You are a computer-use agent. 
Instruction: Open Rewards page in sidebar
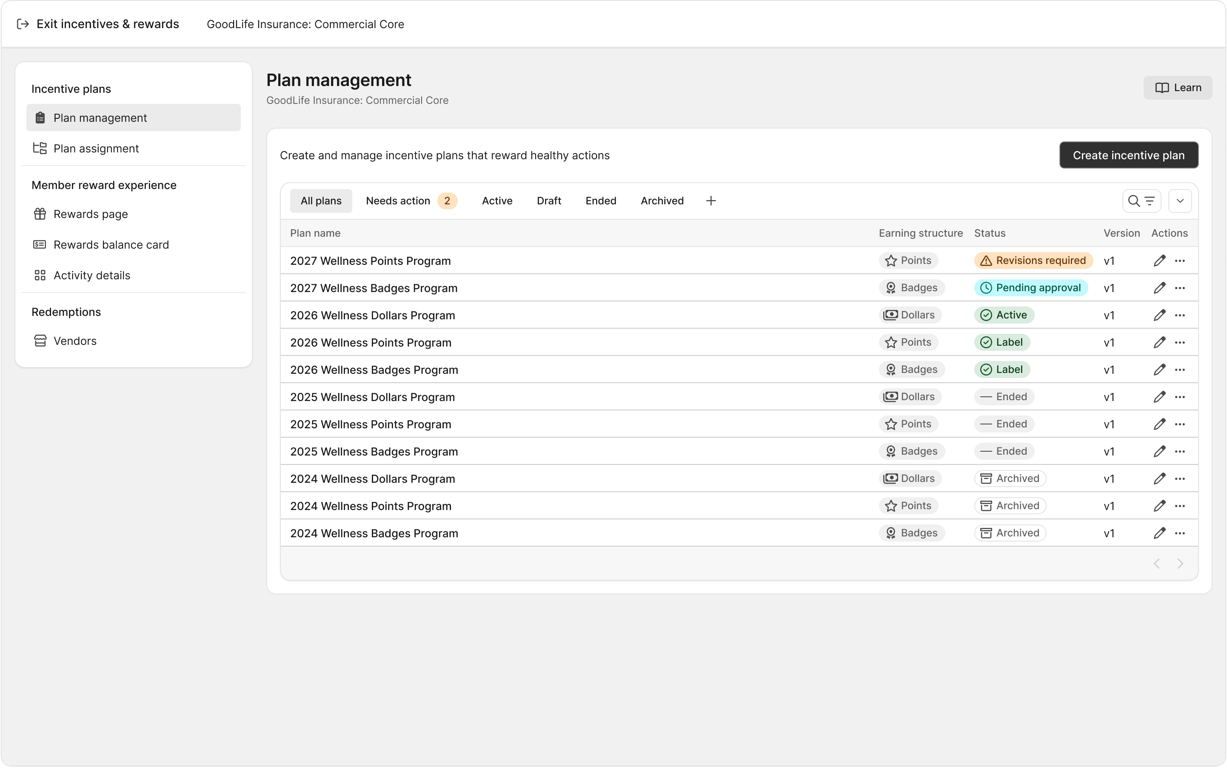tap(134, 214)
